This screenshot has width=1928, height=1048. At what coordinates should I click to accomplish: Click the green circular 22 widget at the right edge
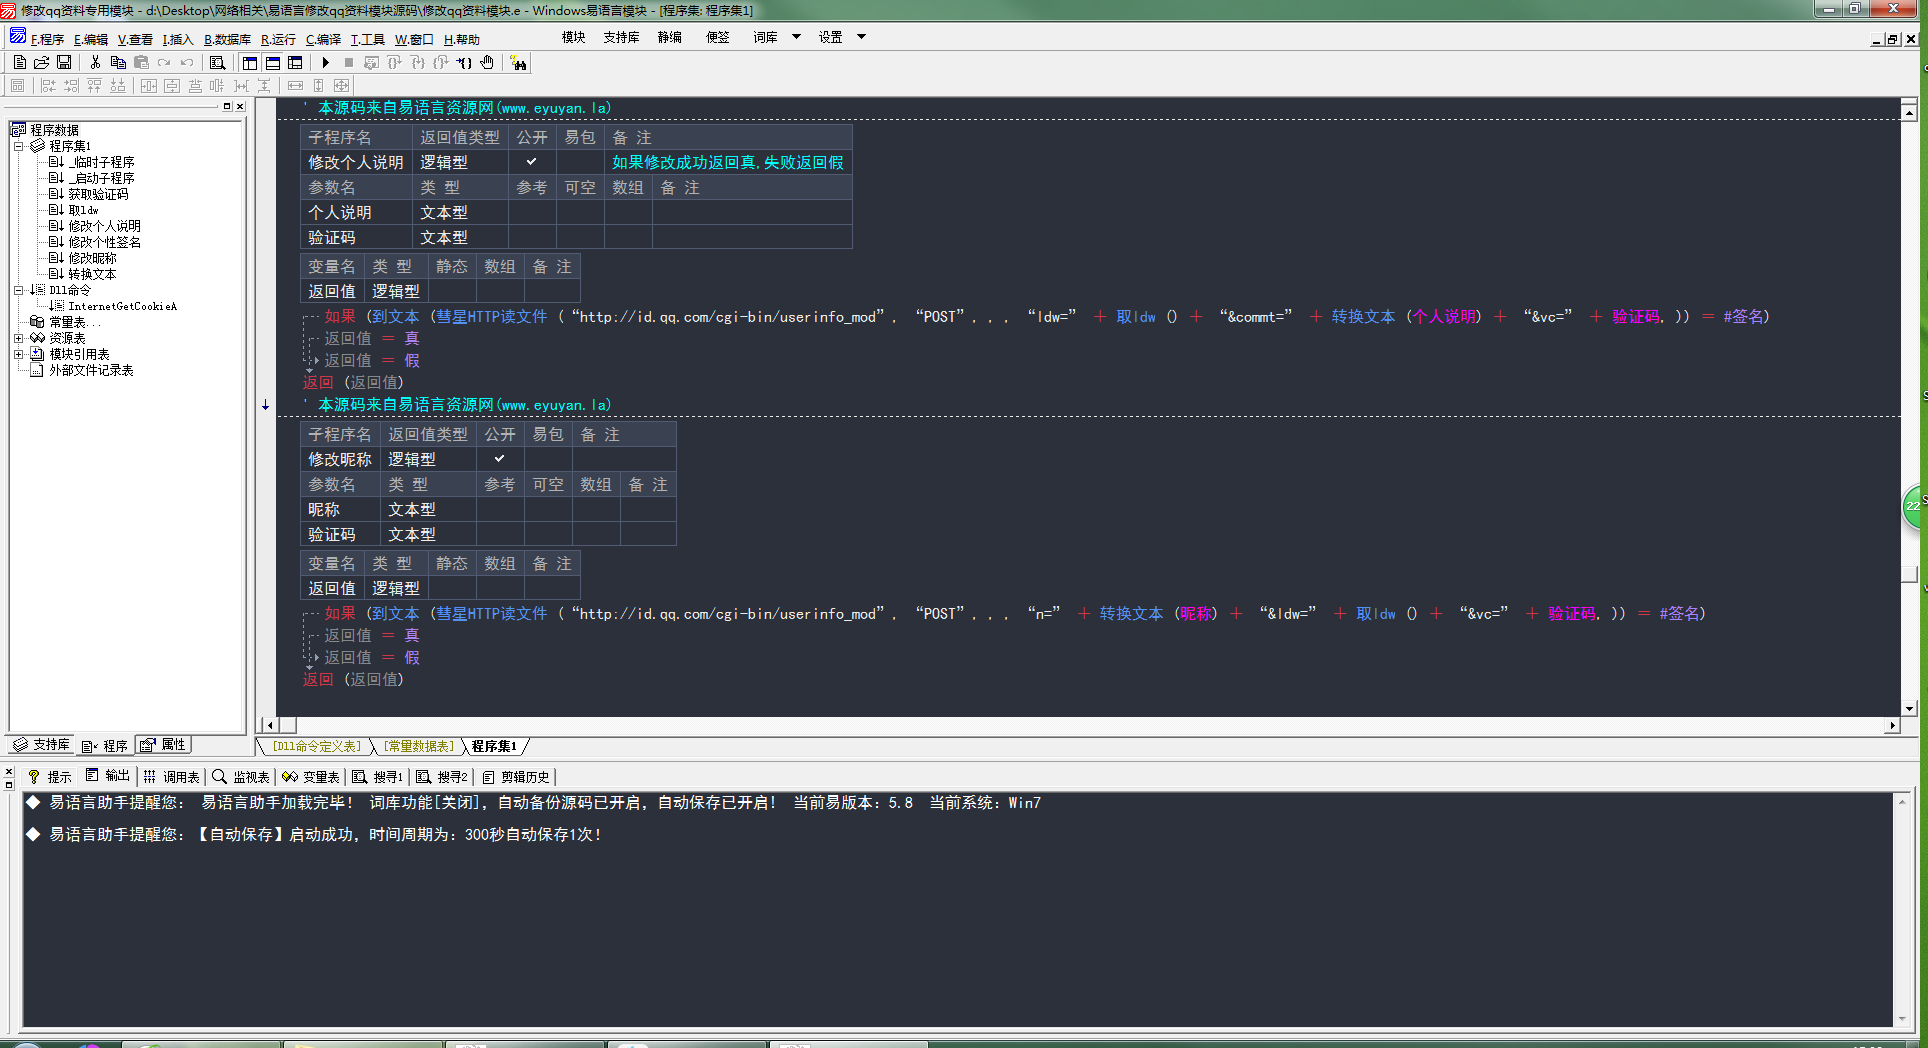[1914, 506]
